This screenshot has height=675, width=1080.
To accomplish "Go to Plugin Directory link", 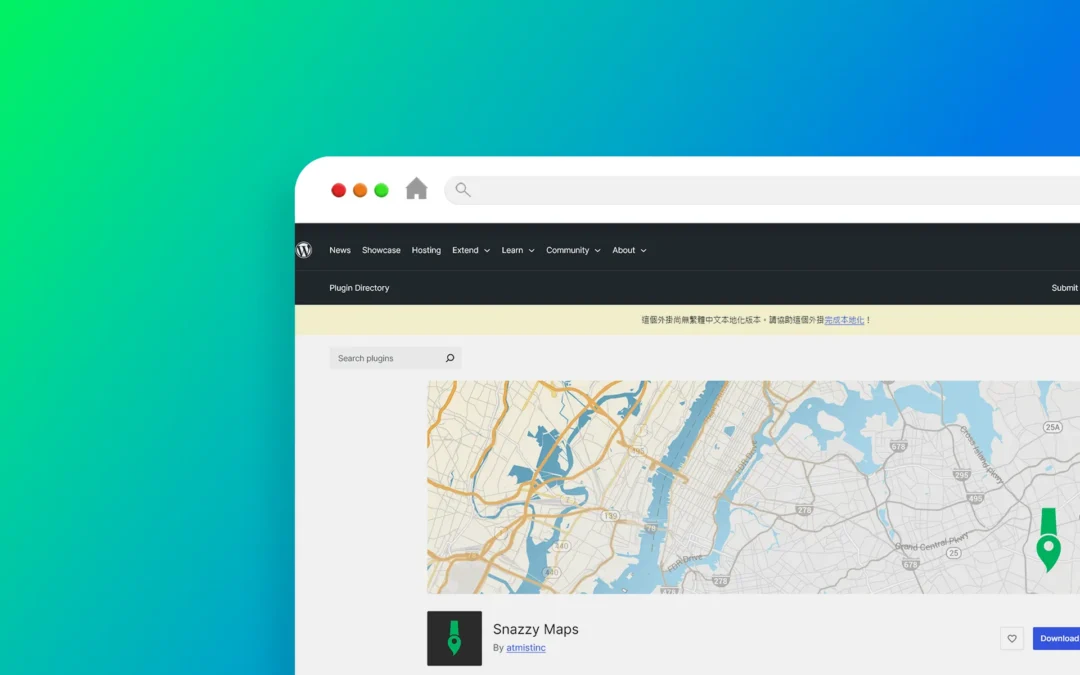I will tap(359, 288).
